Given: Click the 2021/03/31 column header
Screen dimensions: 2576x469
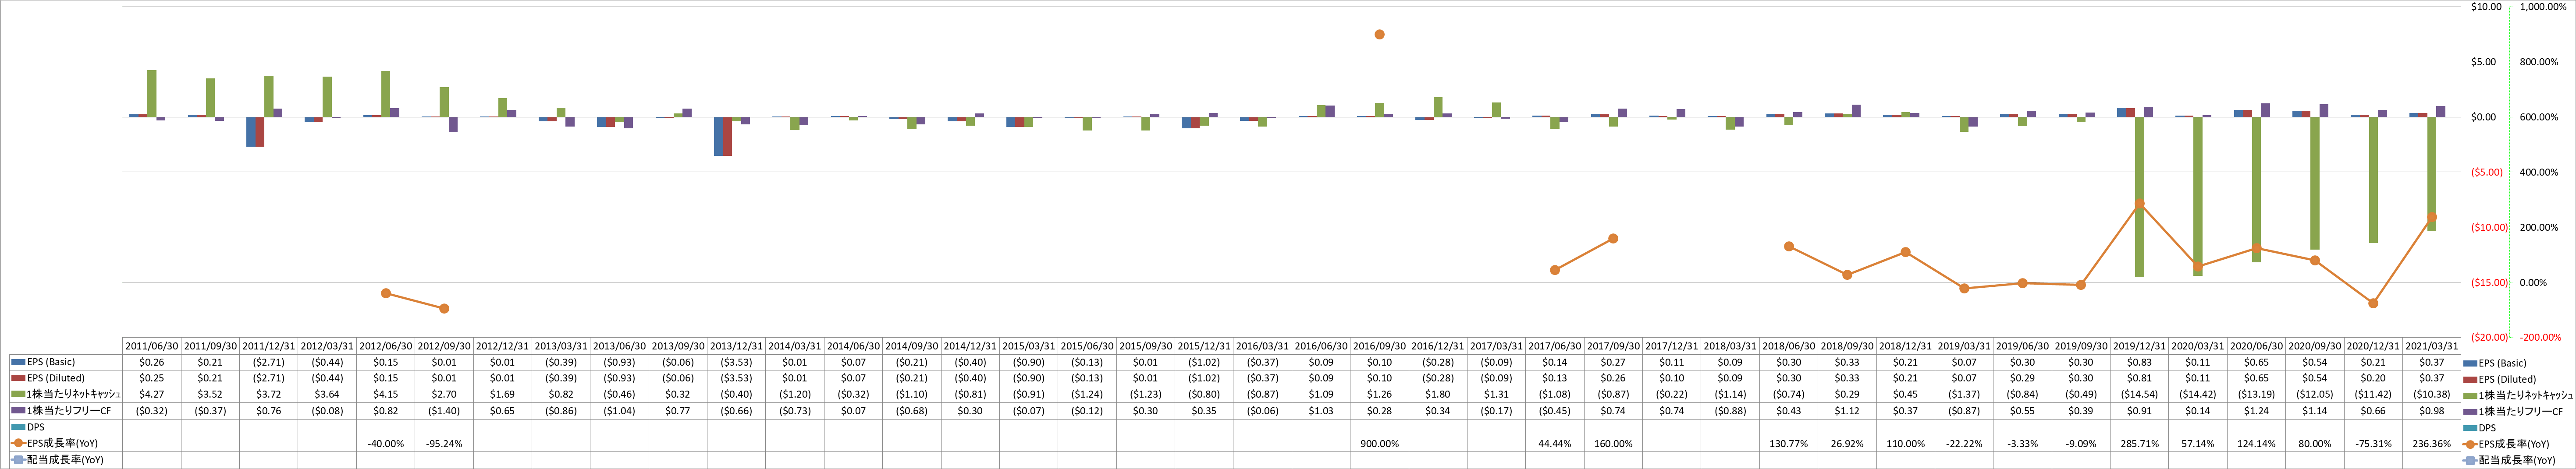Looking at the screenshot, I should click(x=2431, y=346).
